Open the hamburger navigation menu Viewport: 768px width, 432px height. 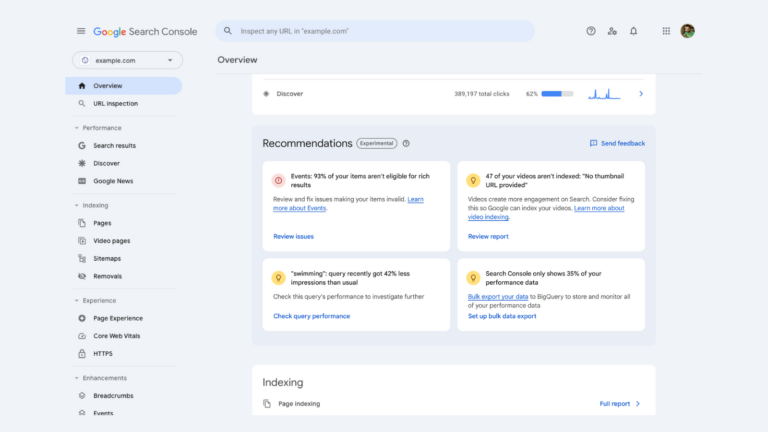pyautogui.click(x=81, y=31)
